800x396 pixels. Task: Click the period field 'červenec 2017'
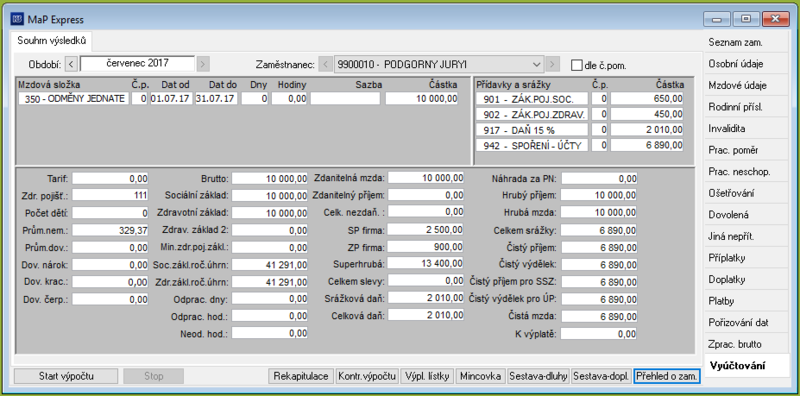point(137,64)
